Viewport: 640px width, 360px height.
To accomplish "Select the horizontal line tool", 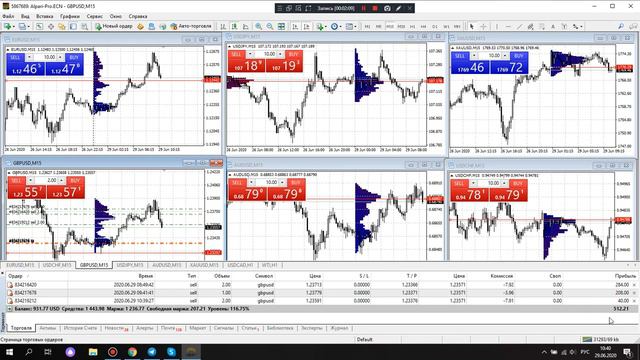I will [x=508, y=27].
